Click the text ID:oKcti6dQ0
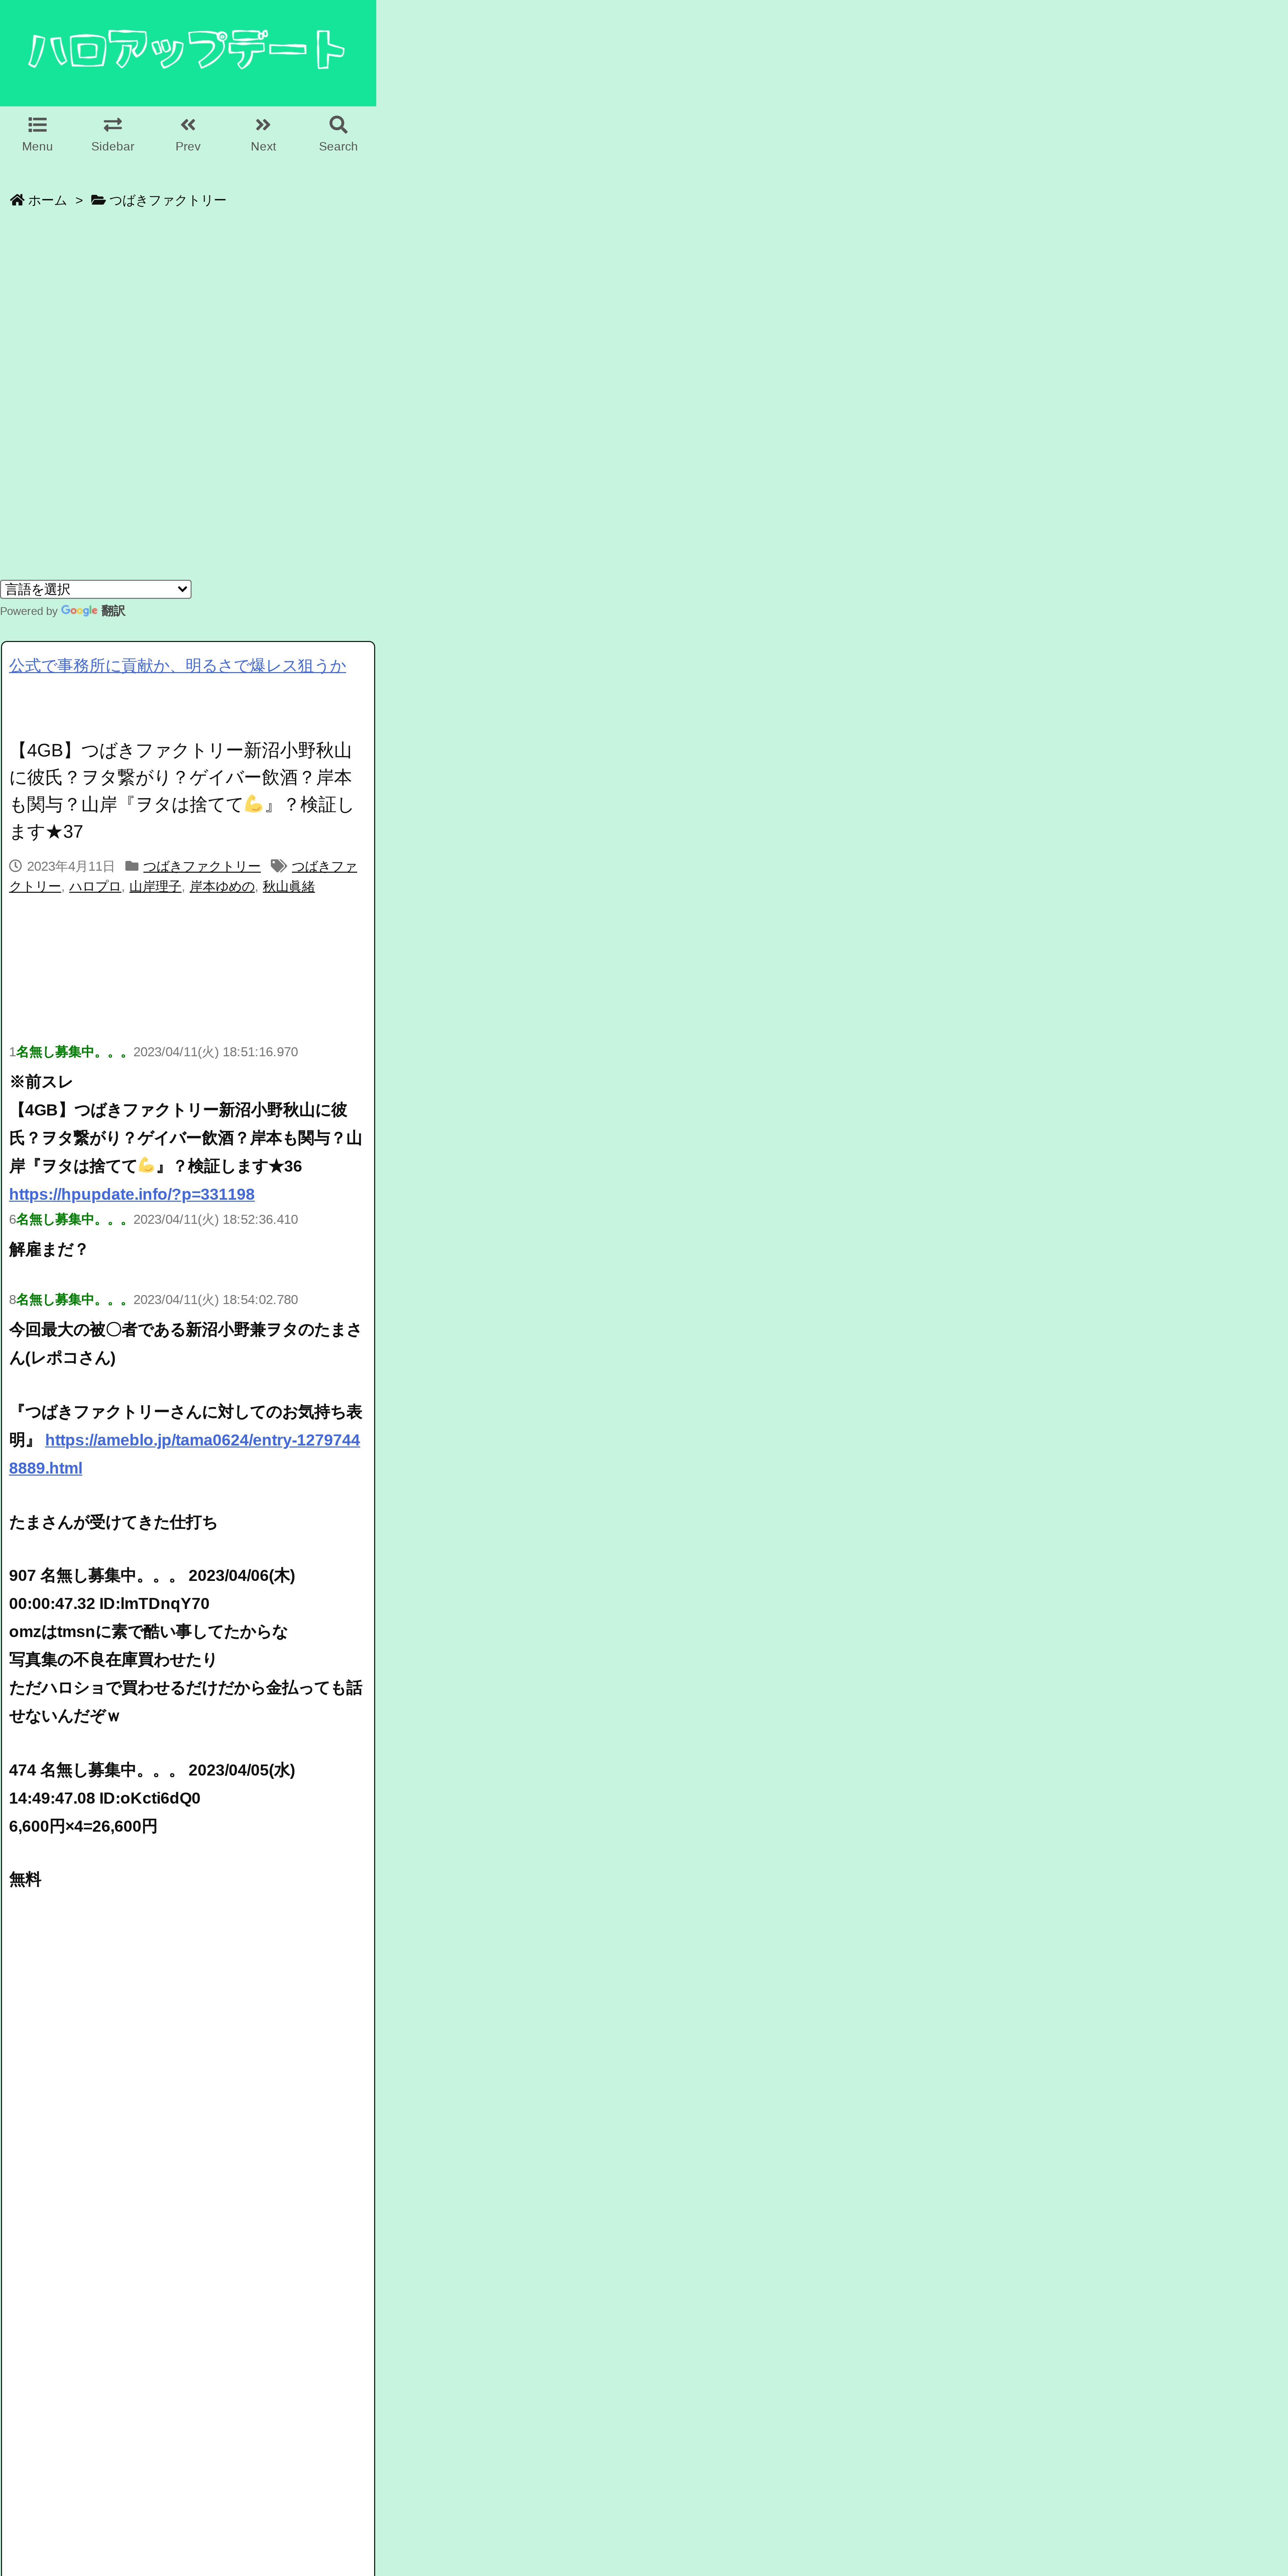1288x2576 pixels. (x=150, y=1798)
